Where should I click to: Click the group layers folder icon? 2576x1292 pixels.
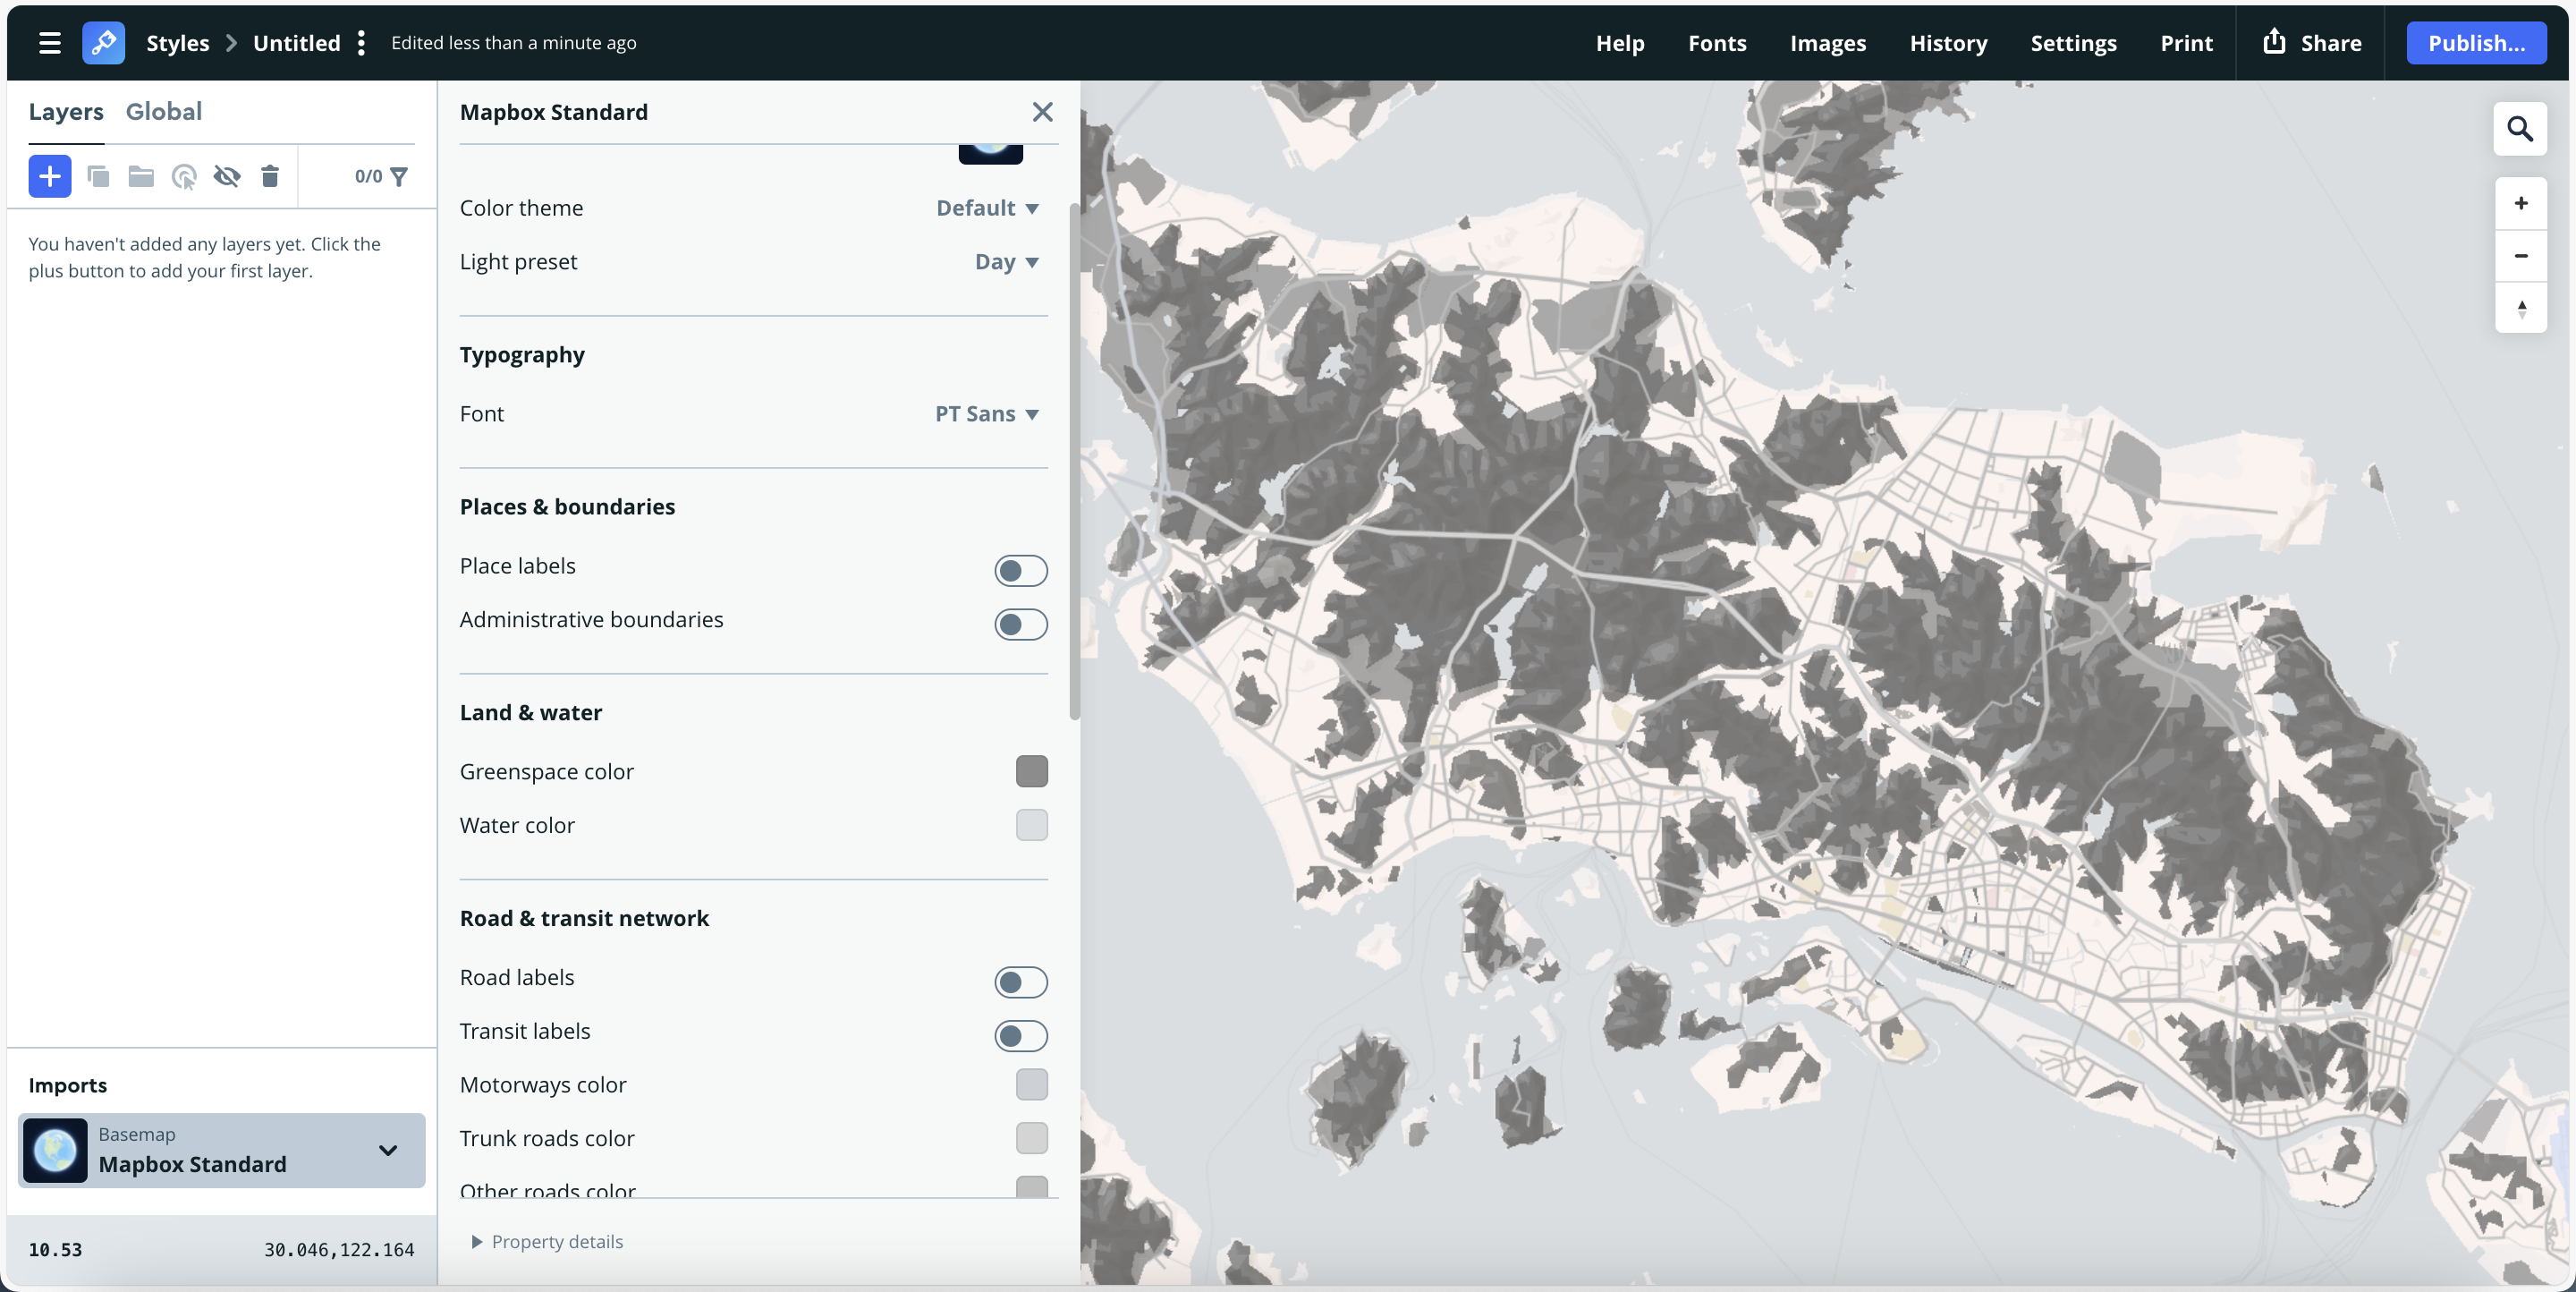(x=141, y=176)
